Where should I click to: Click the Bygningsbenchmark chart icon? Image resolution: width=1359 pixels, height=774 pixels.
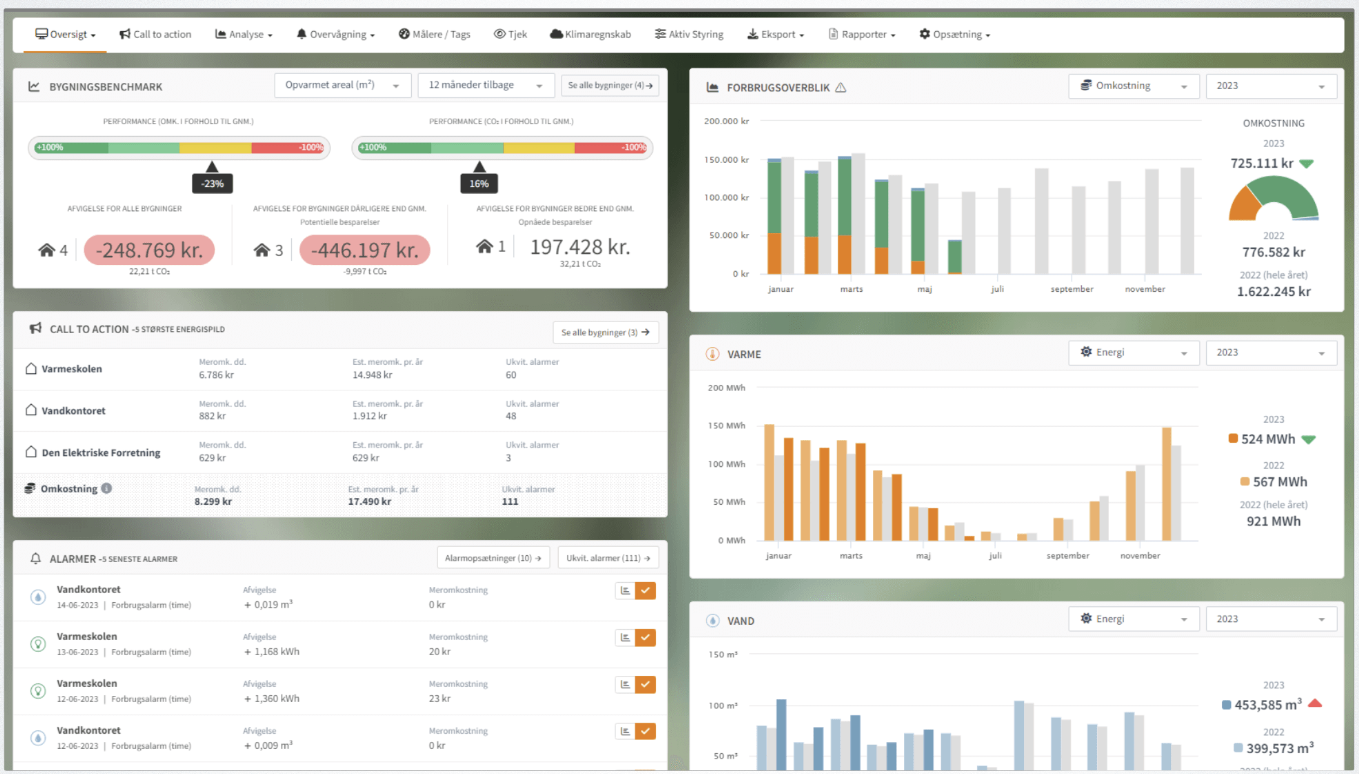pos(33,87)
